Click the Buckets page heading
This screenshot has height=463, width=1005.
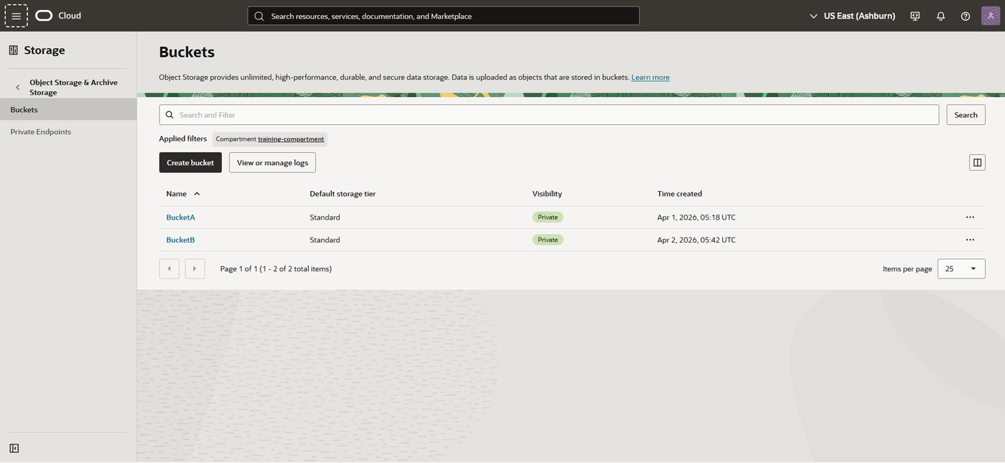187,52
